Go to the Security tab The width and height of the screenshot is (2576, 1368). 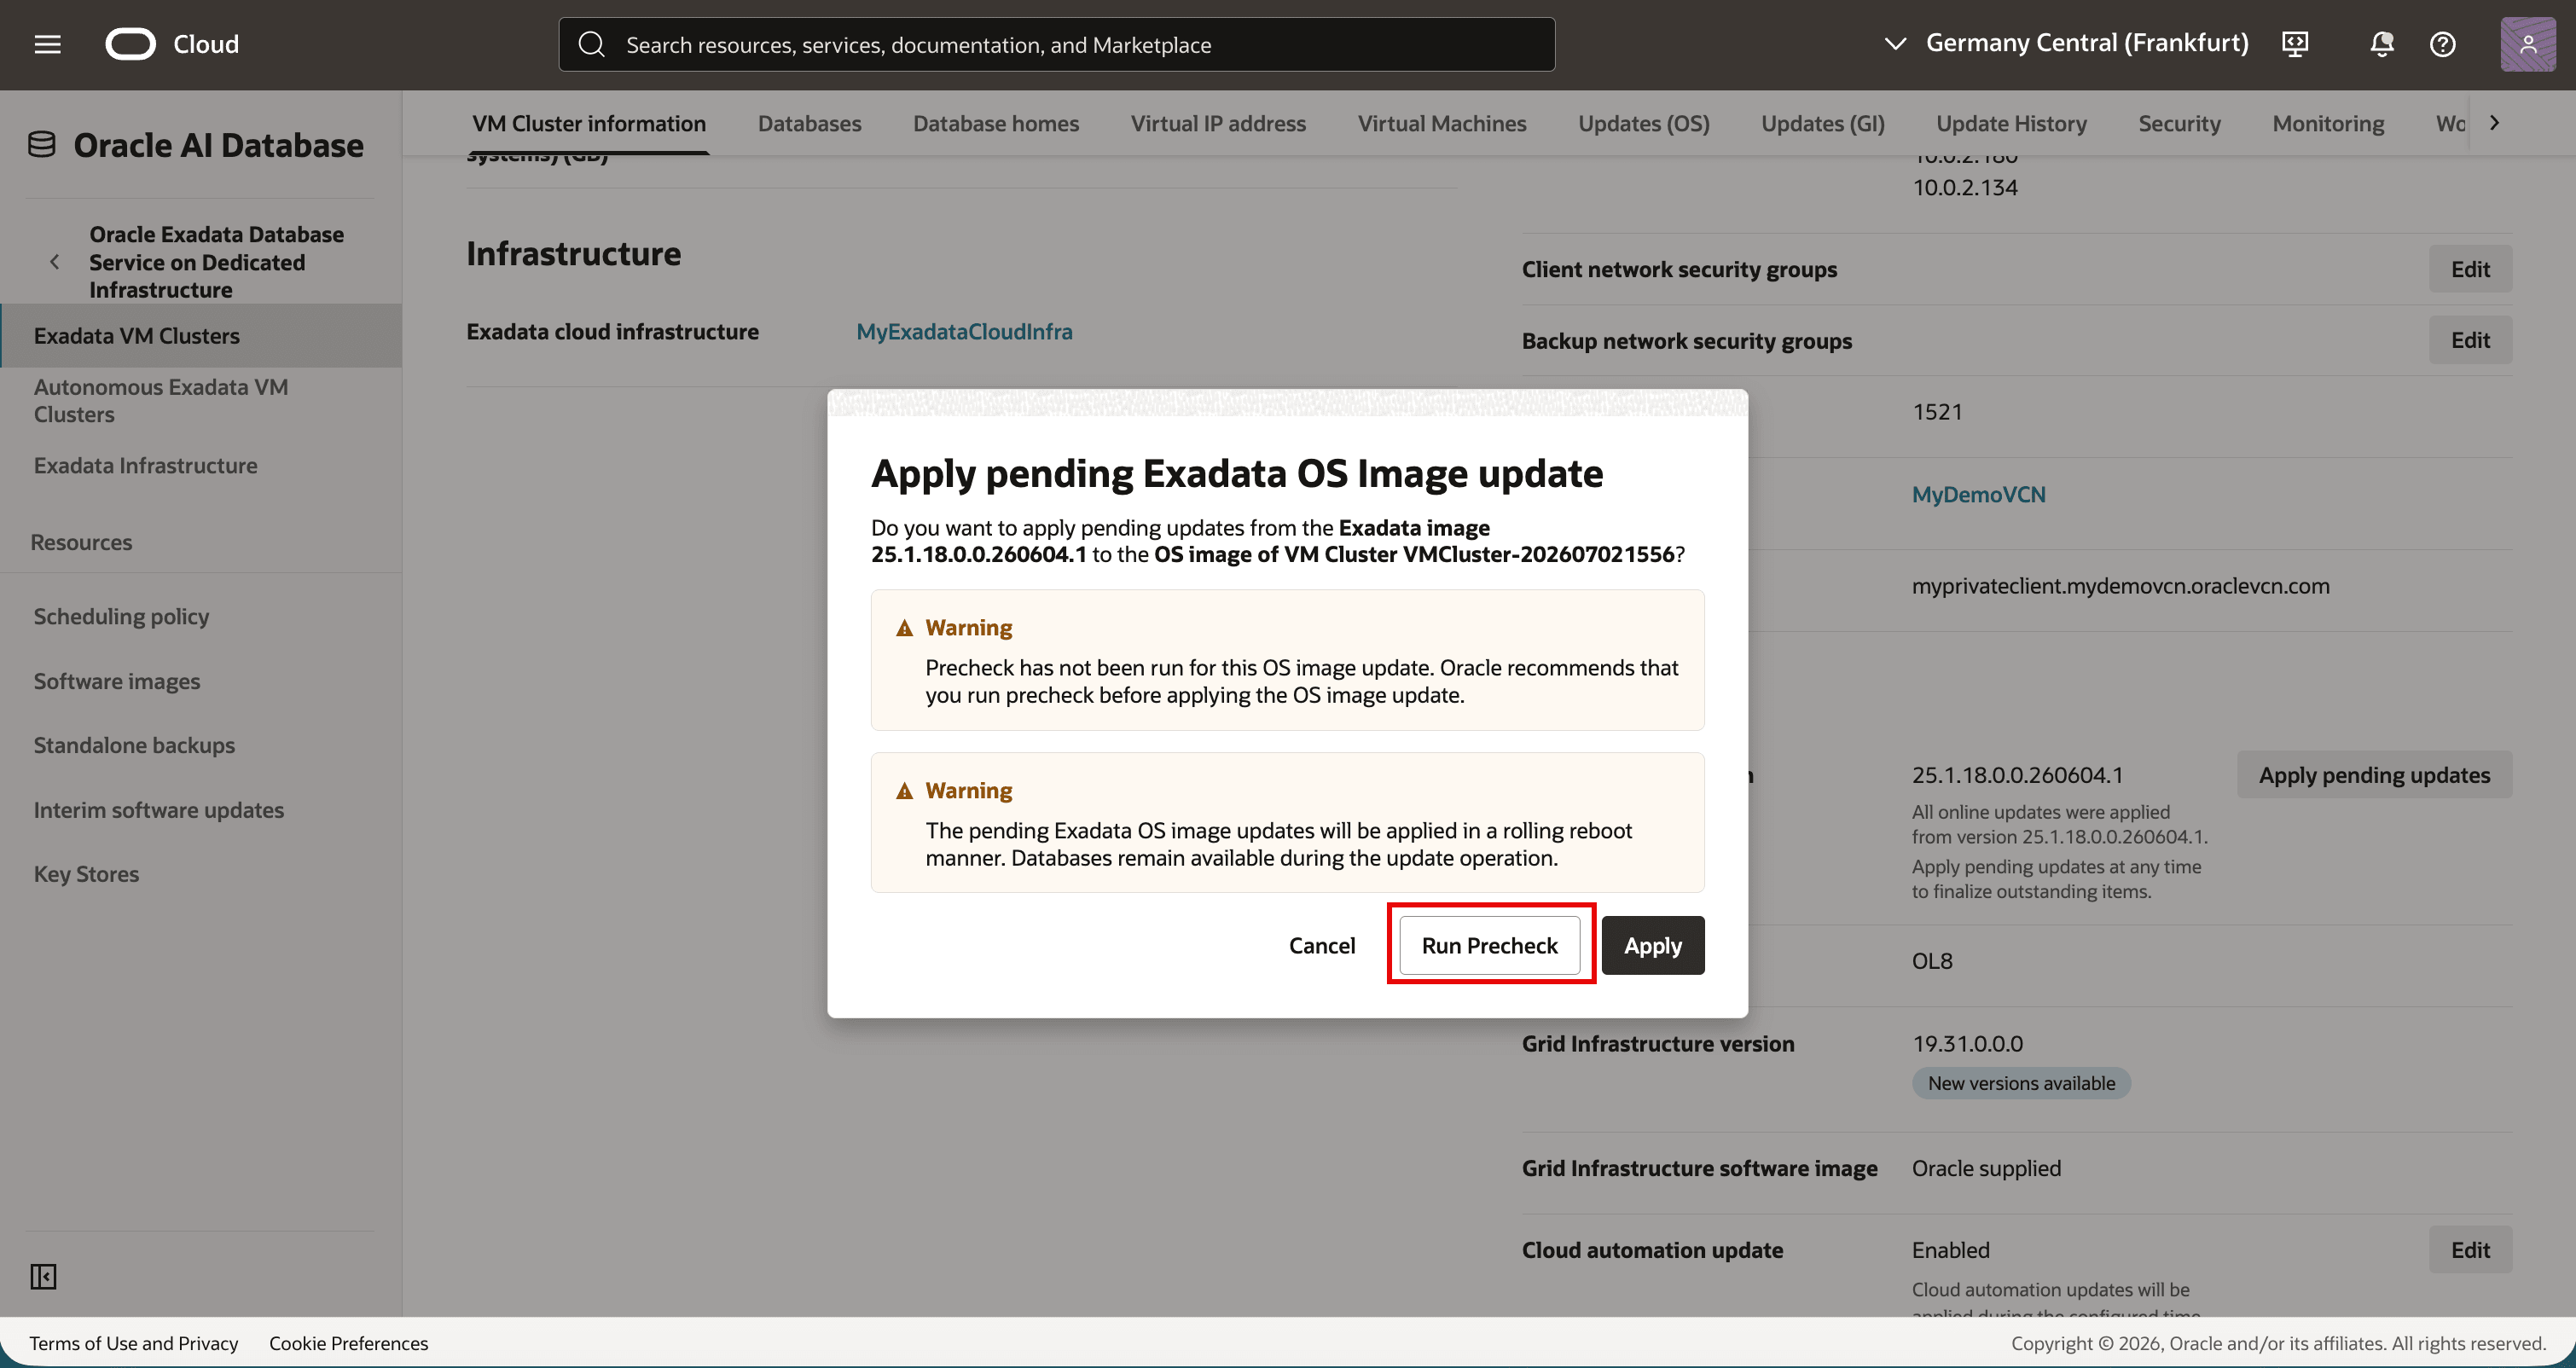coord(2179,123)
